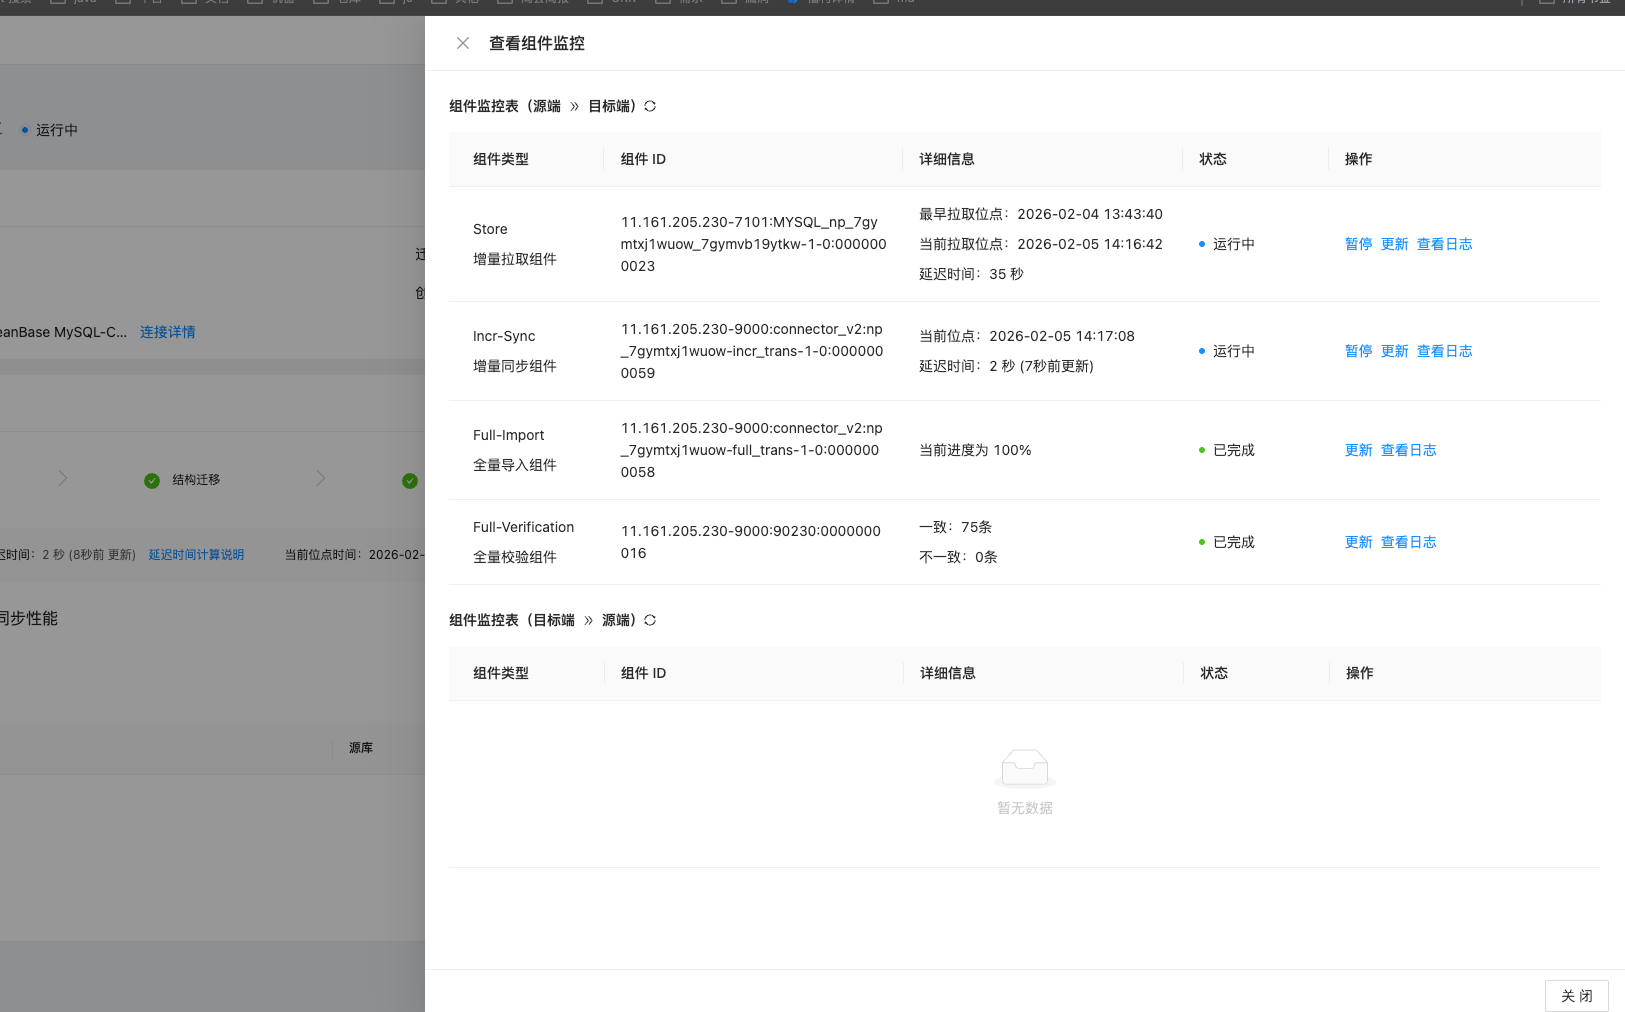The height and width of the screenshot is (1012, 1625).
Task: Open logs for Full-Import component
Action: [1408, 450]
